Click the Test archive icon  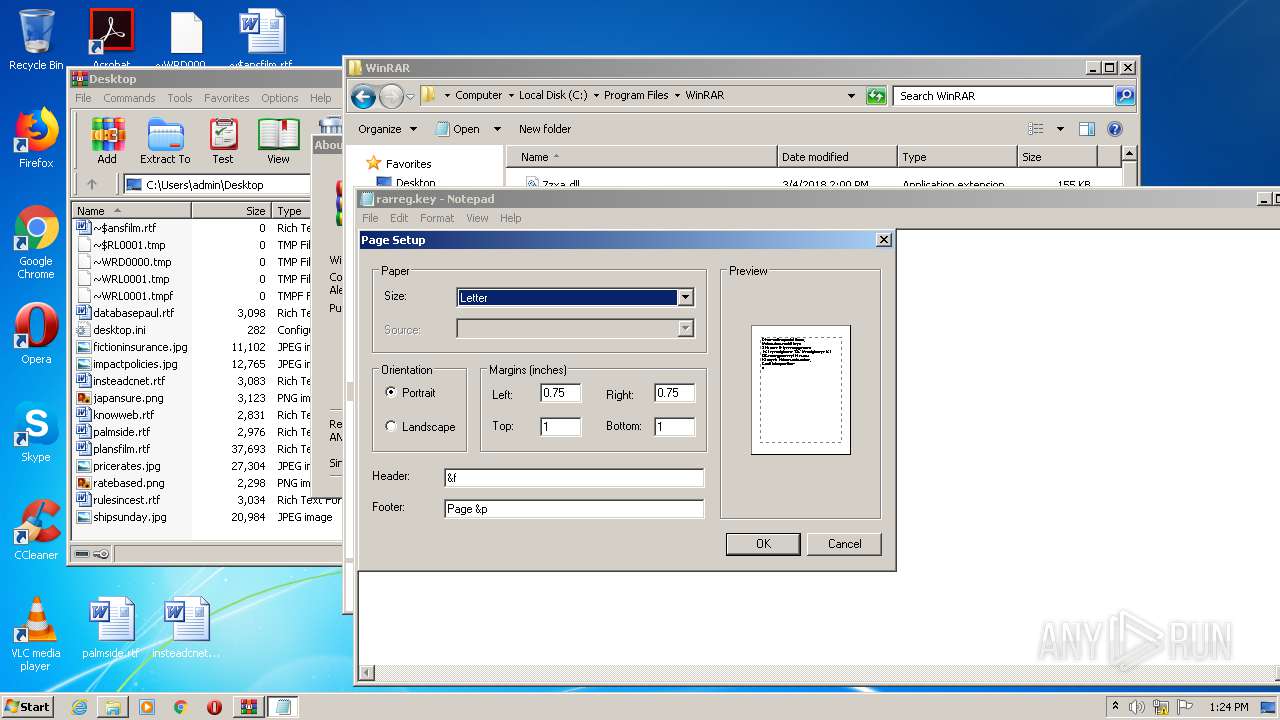pyautogui.click(x=223, y=140)
